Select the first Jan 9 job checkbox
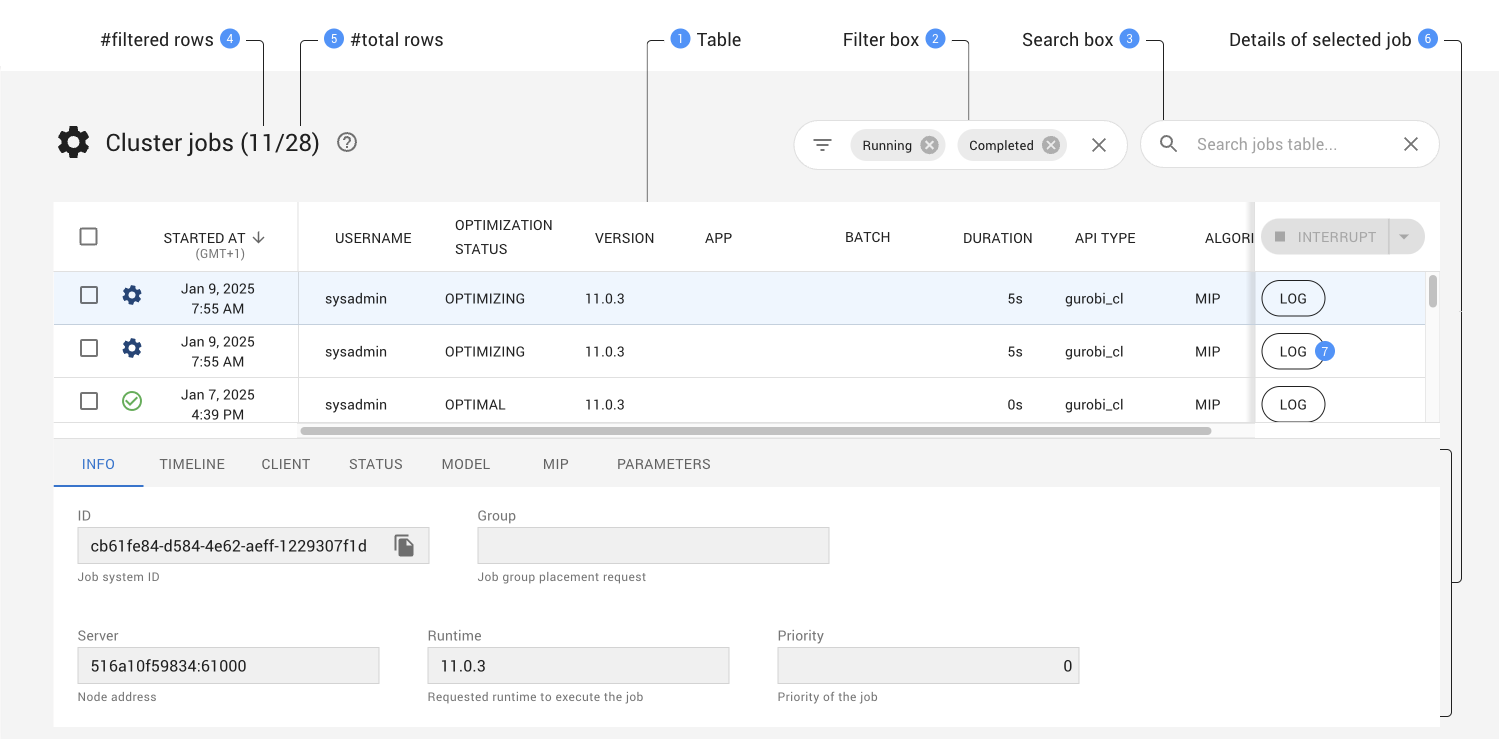The image size is (1499, 739). point(89,295)
